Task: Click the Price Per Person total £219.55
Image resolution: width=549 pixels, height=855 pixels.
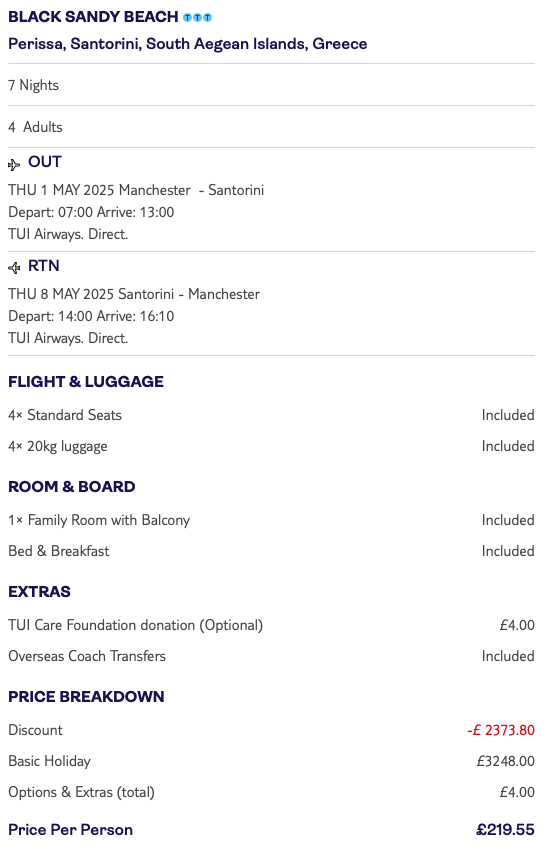Action: pyautogui.click(x=505, y=830)
